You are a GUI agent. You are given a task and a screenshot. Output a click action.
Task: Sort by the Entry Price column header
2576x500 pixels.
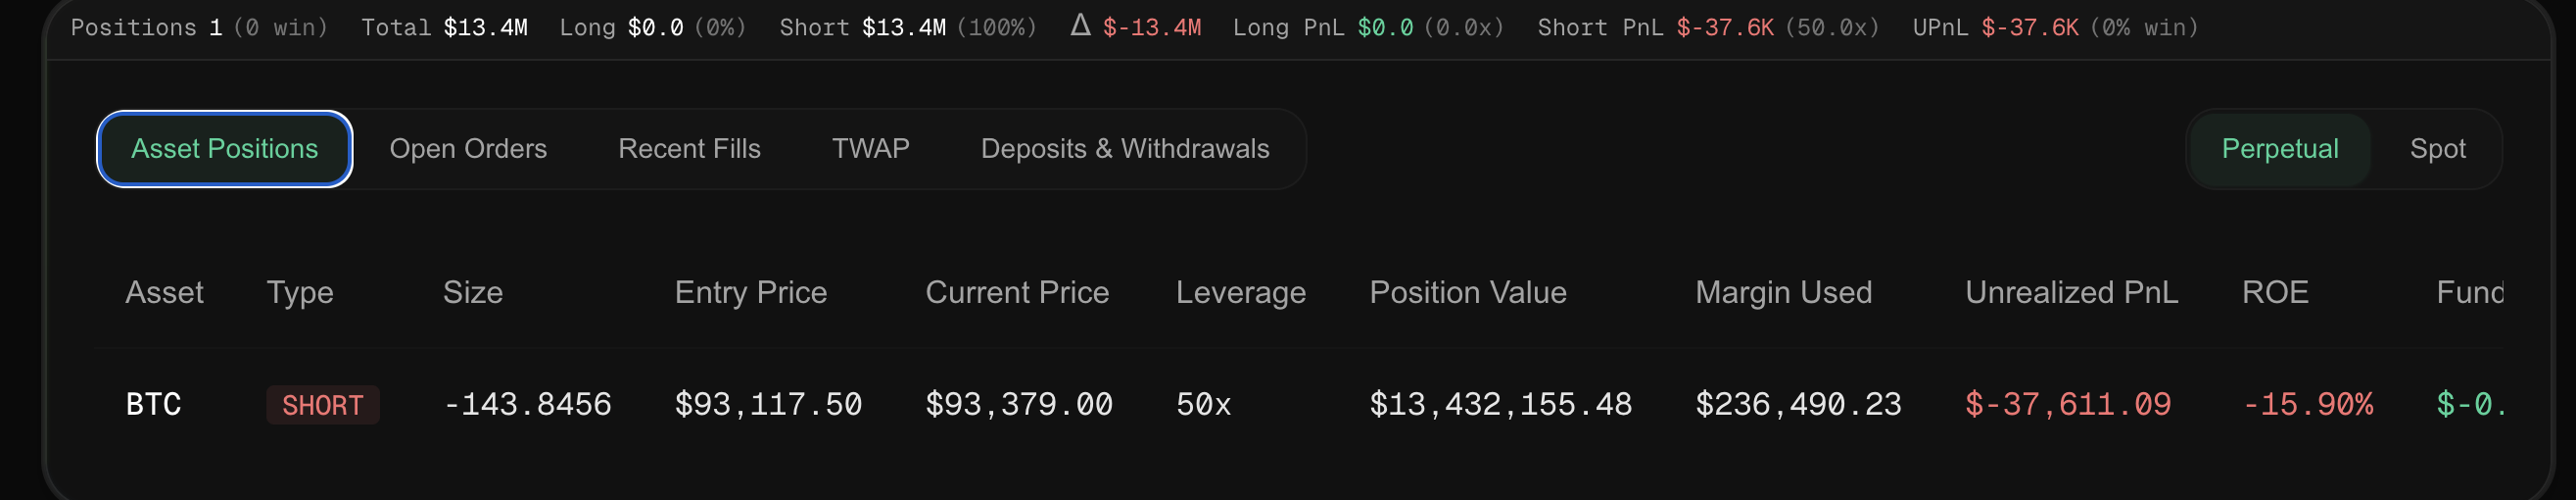[x=750, y=292]
